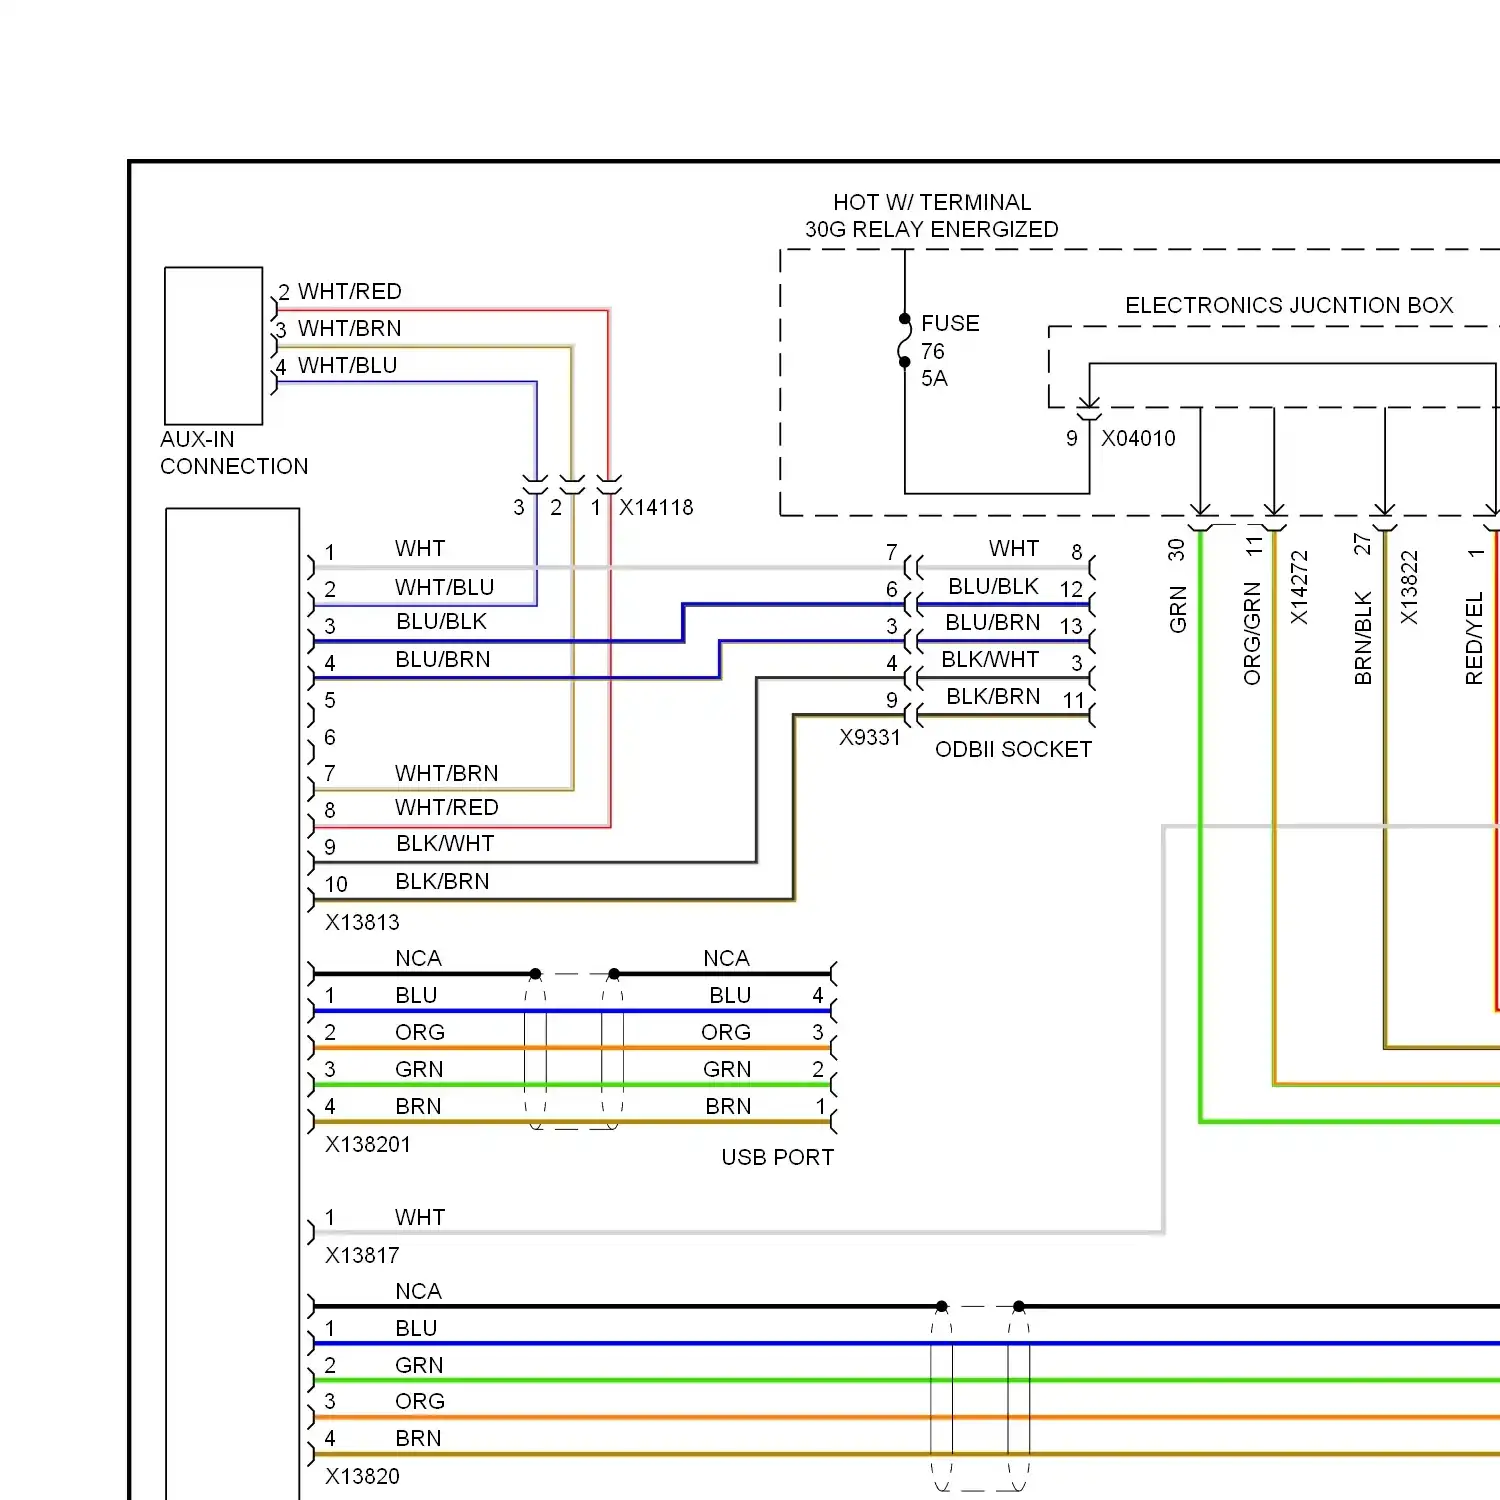Click 'GRN' at X13820 pin 2
Viewport: 1500px width, 1500px height.
click(x=419, y=1365)
